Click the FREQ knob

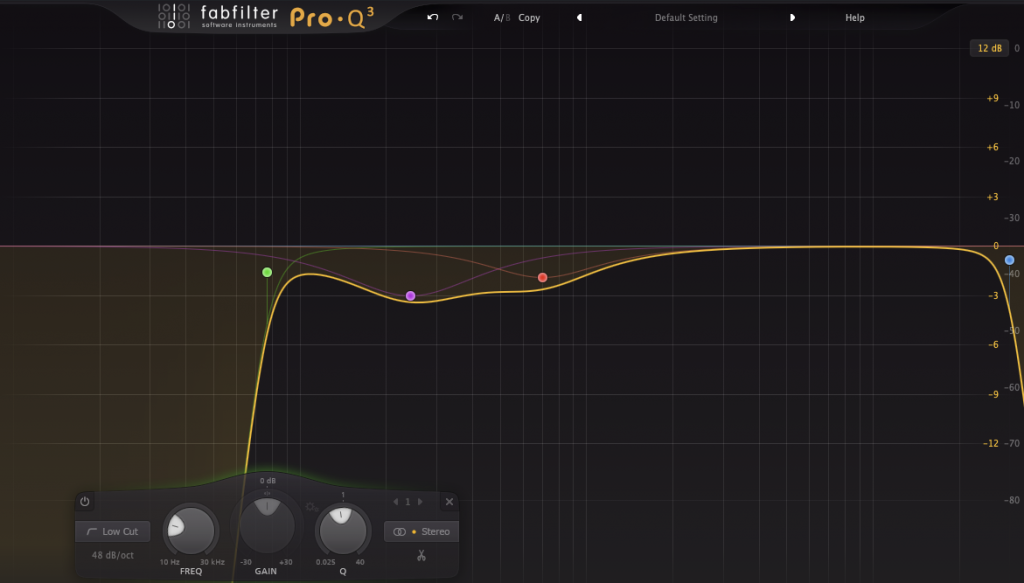(x=191, y=529)
